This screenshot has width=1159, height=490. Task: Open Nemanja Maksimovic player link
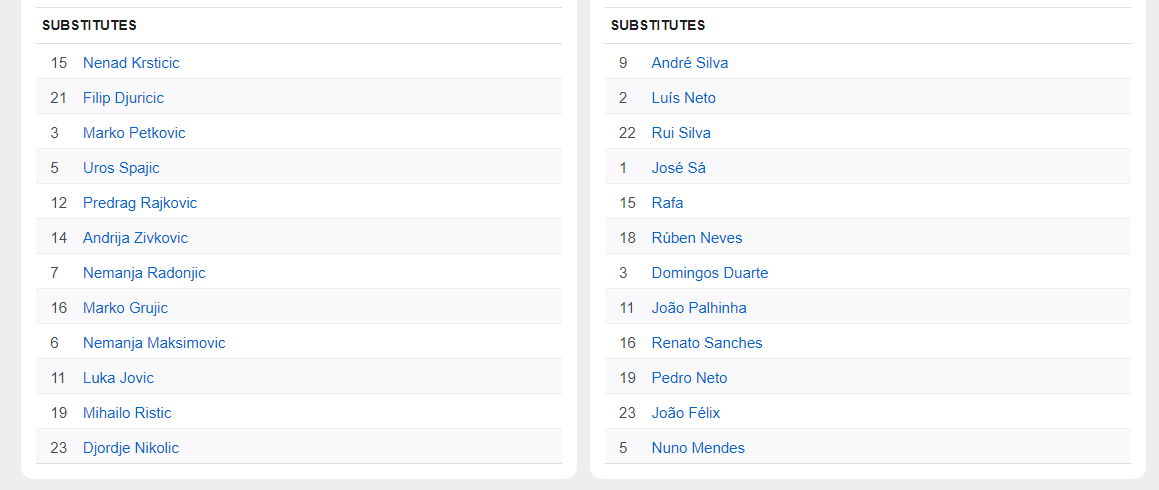click(x=154, y=343)
